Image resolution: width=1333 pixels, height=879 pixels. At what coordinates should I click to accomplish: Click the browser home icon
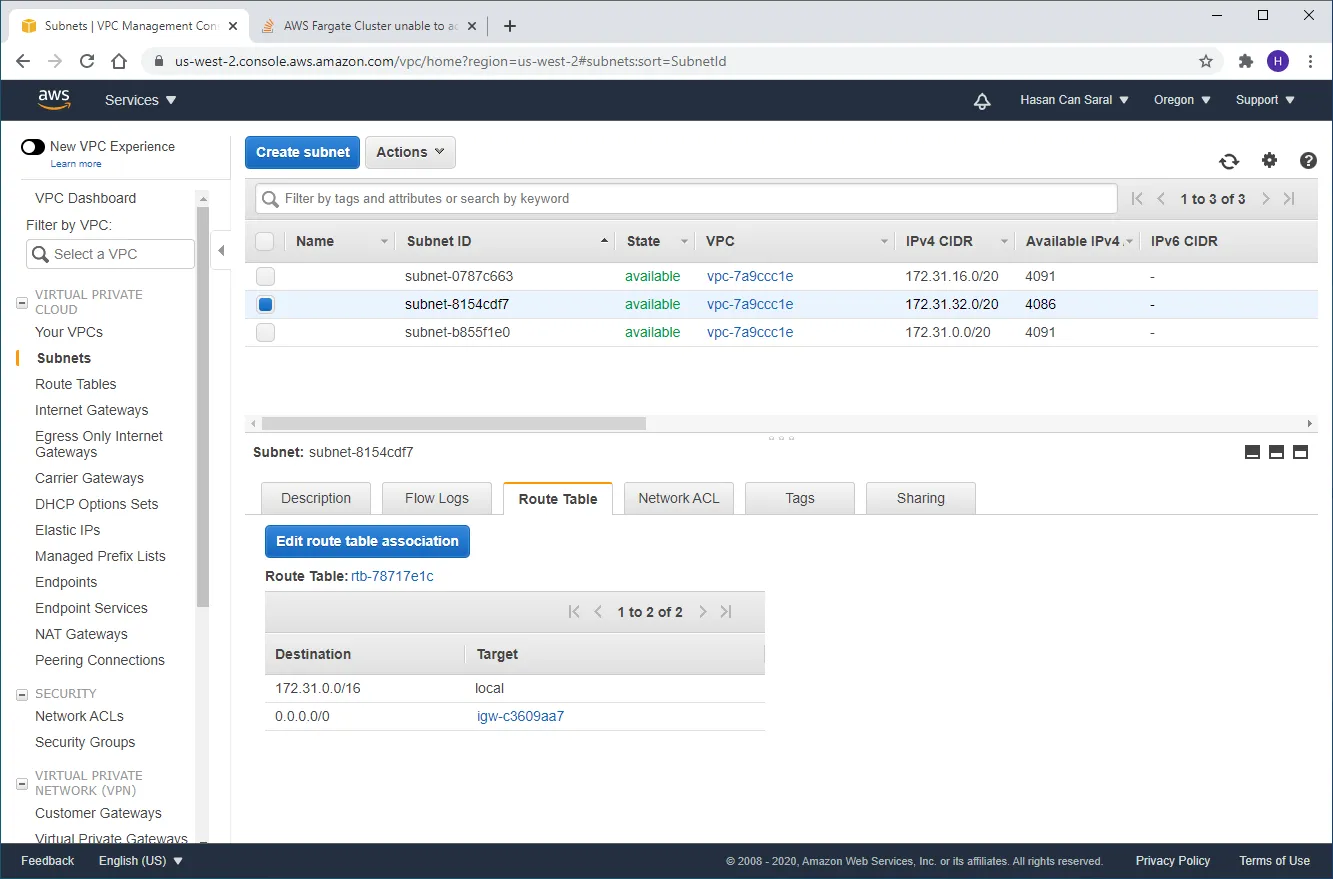coord(119,61)
